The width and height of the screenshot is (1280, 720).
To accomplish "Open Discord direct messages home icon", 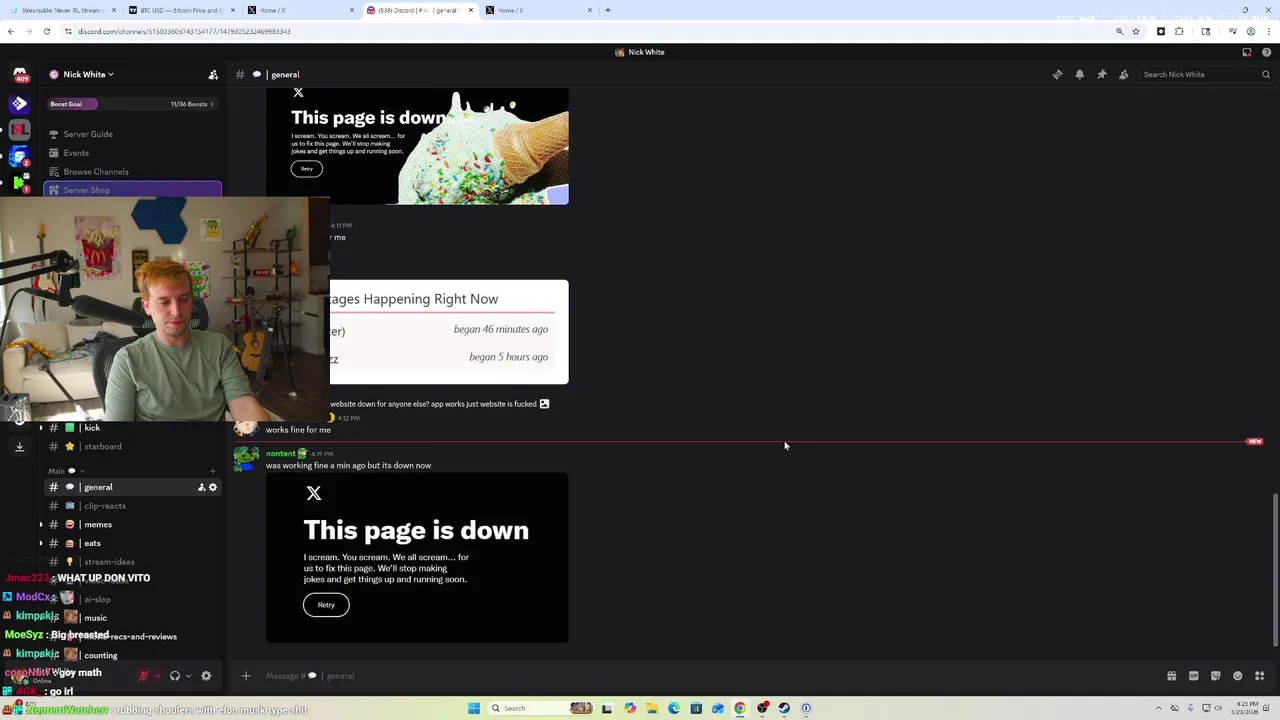I will [x=19, y=75].
